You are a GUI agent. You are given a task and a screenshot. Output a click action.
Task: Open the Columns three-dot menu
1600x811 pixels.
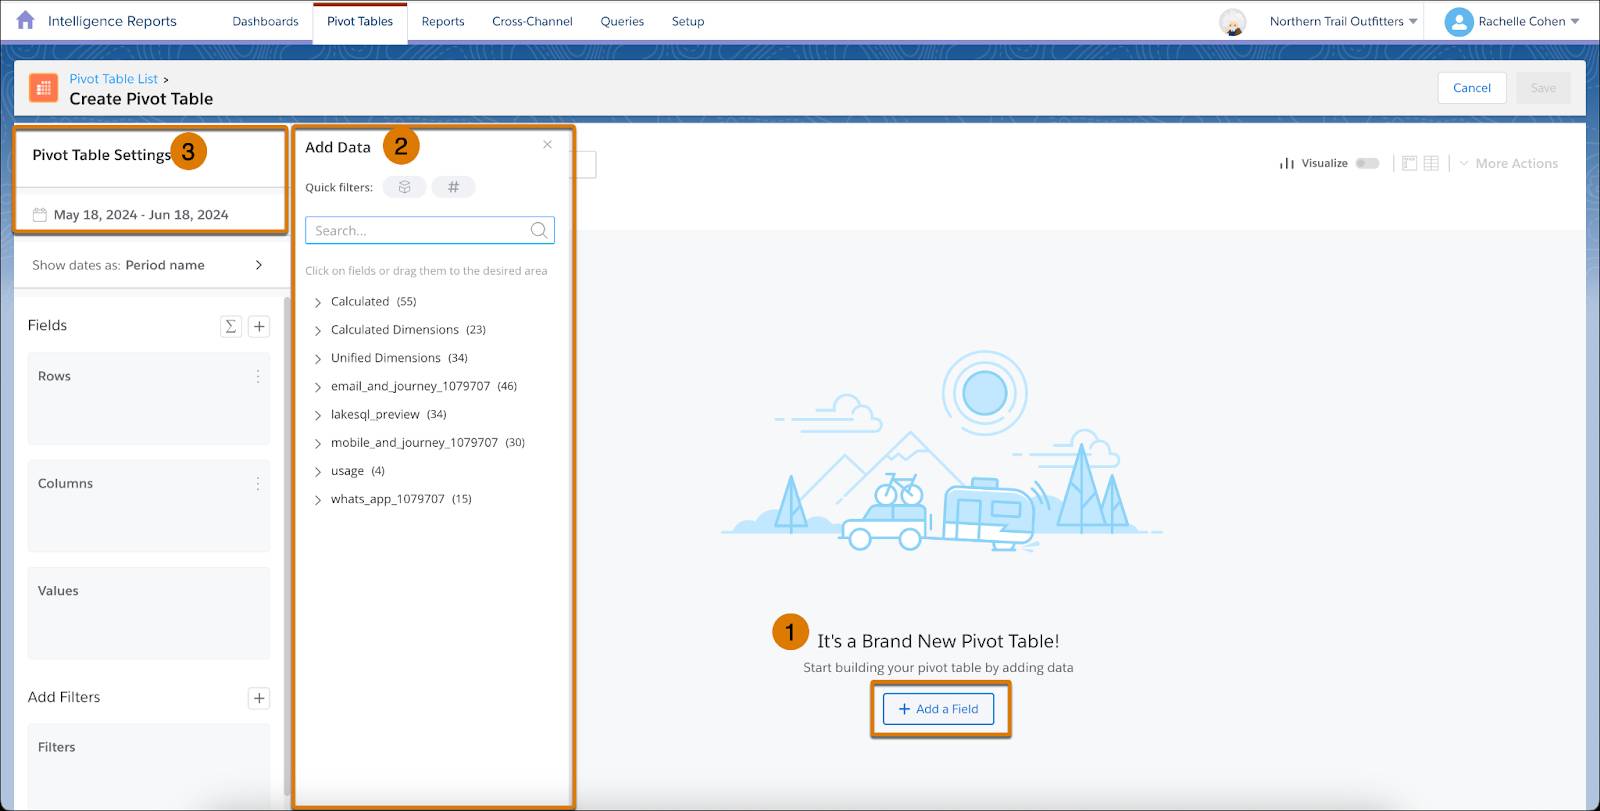(x=258, y=483)
